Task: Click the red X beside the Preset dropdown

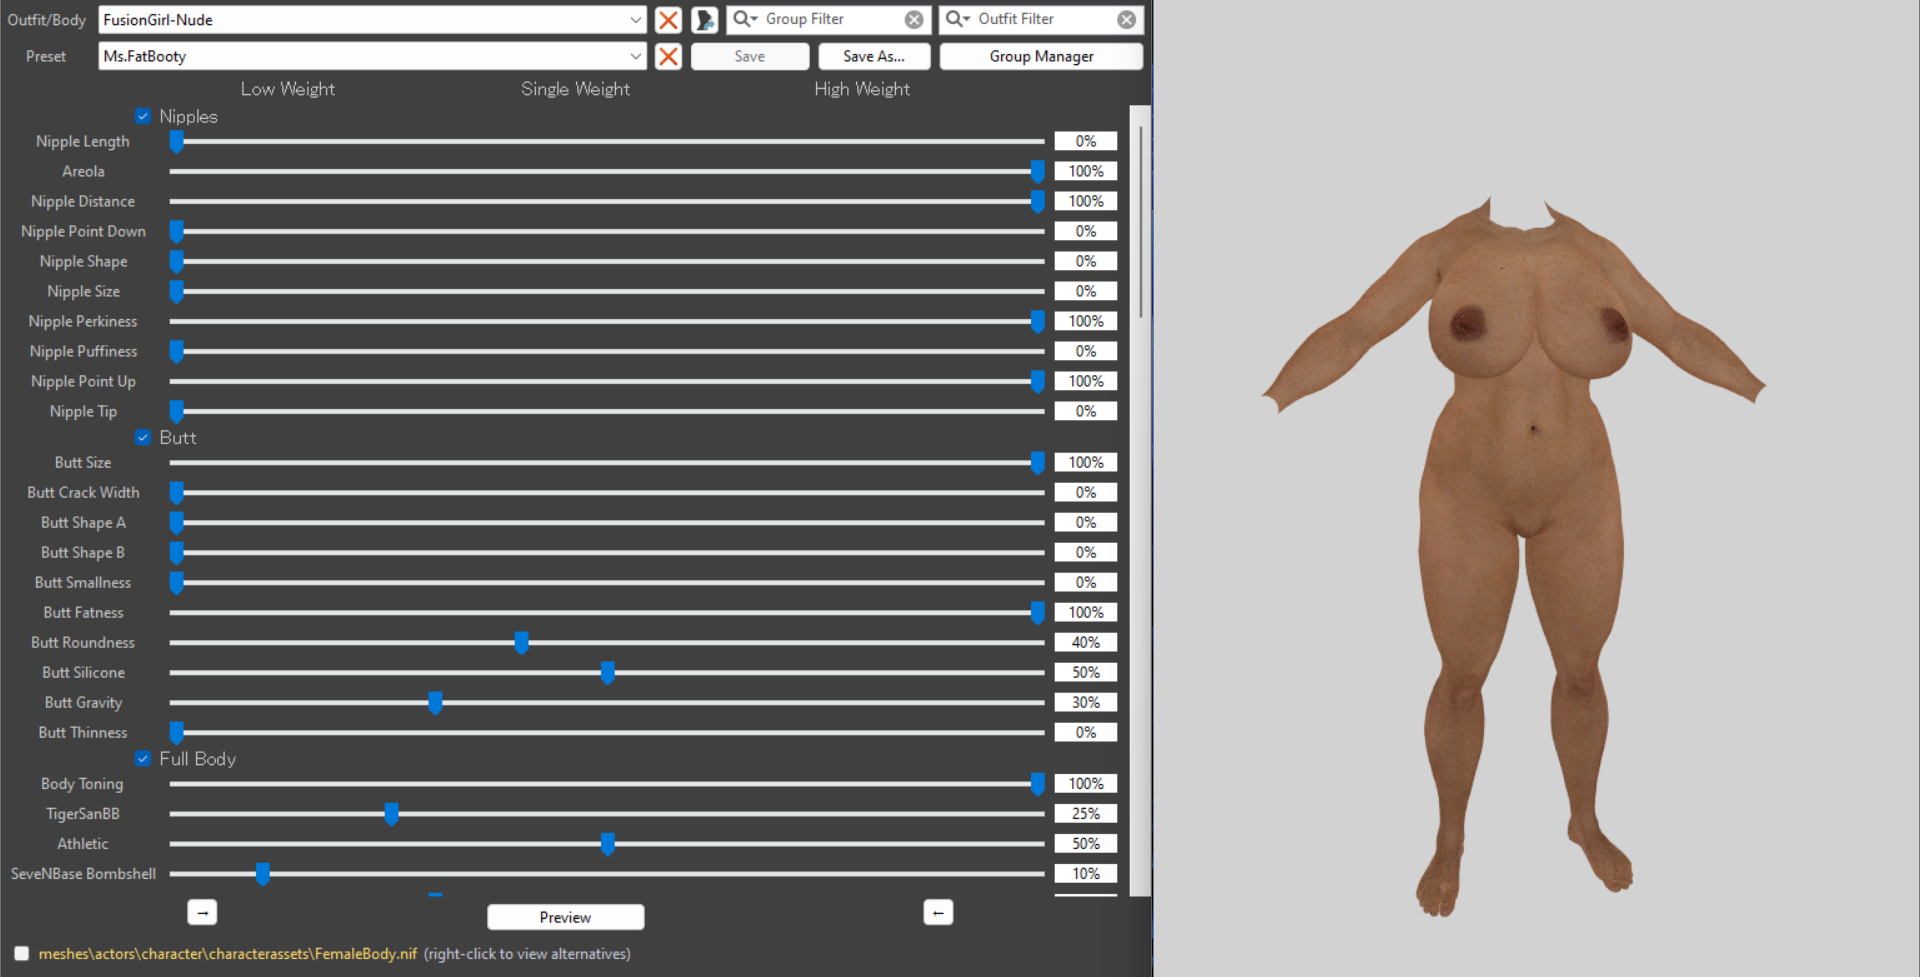Action: pos(668,56)
